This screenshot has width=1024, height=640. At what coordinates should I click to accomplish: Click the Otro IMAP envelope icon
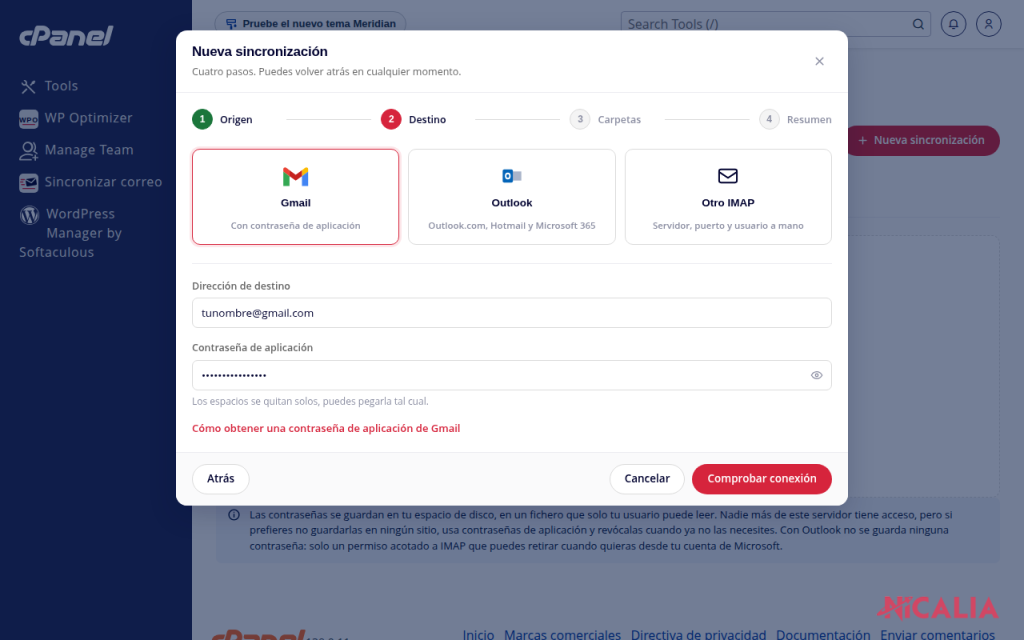click(x=728, y=176)
